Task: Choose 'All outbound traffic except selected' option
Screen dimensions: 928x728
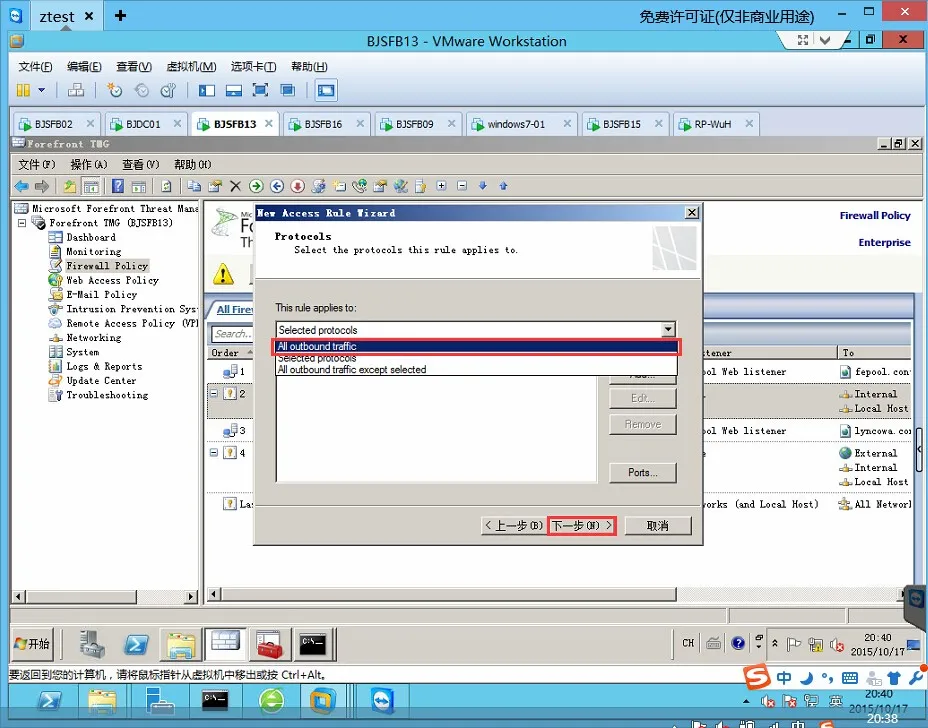Action: click(x=476, y=369)
